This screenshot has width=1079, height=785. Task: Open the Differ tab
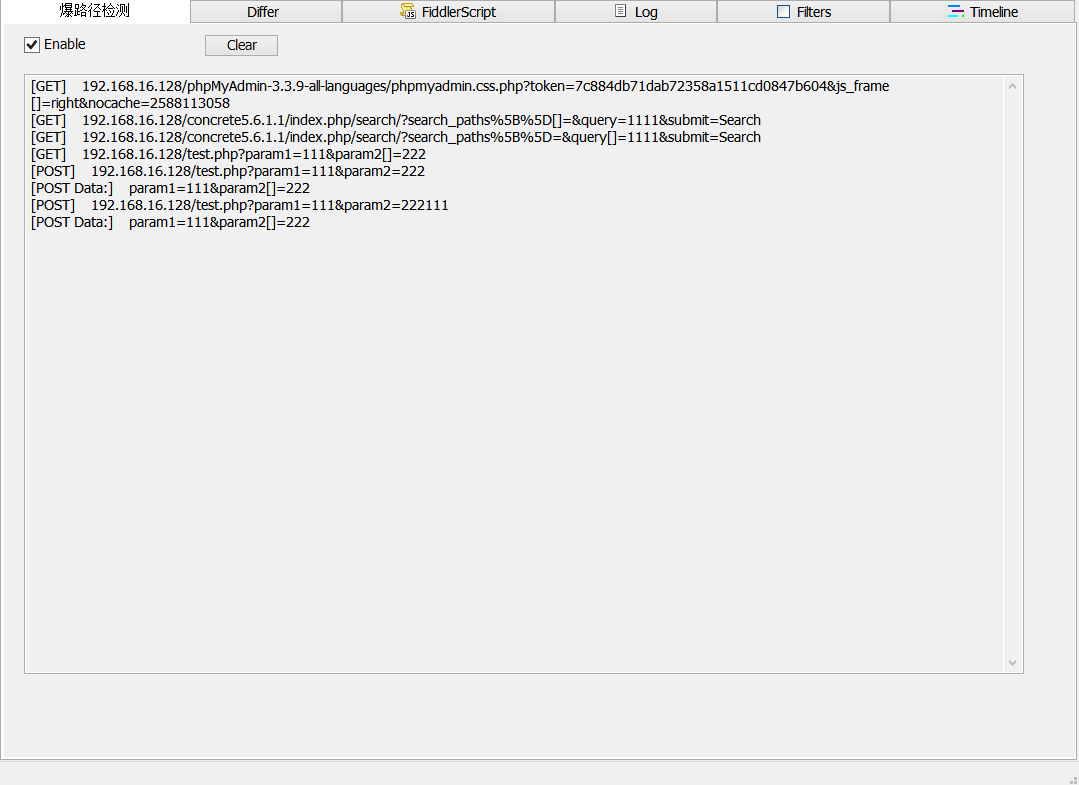(x=263, y=12)
